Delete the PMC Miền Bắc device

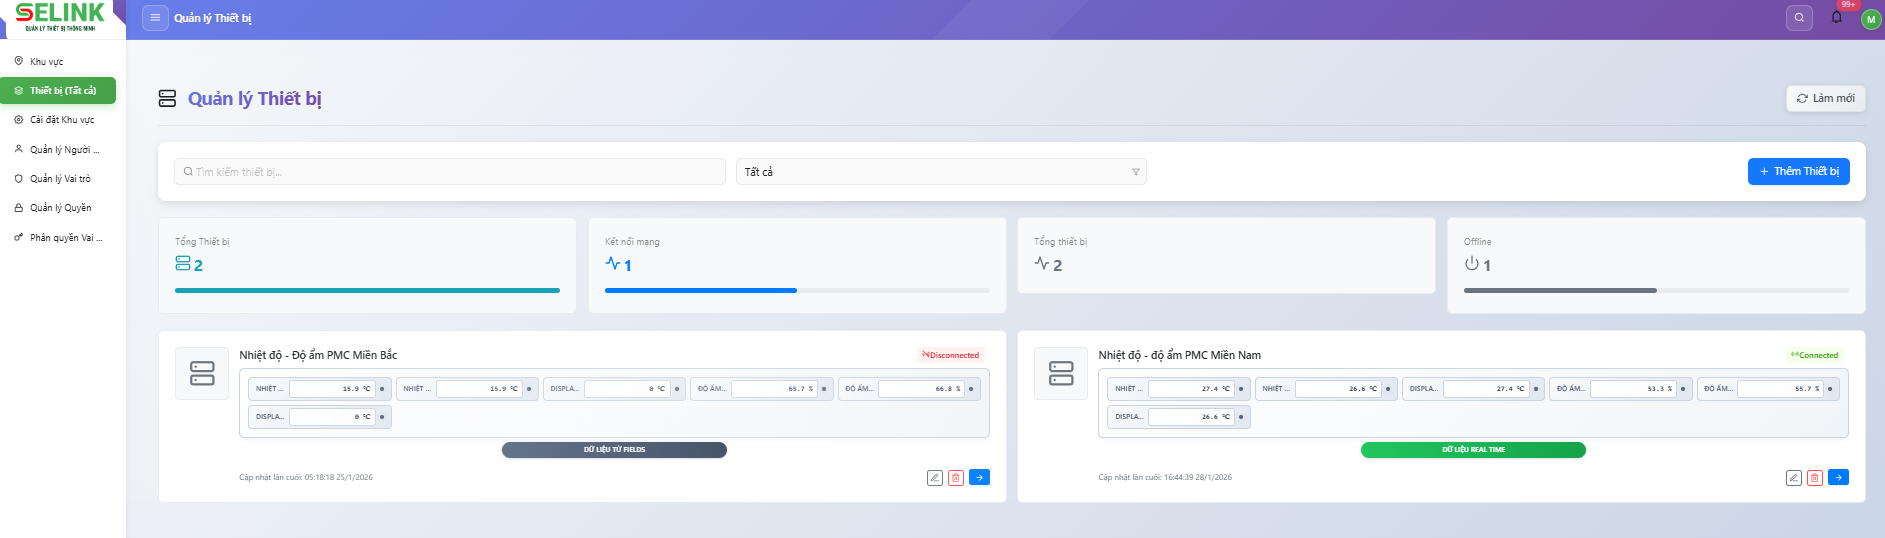coord(956,478)
